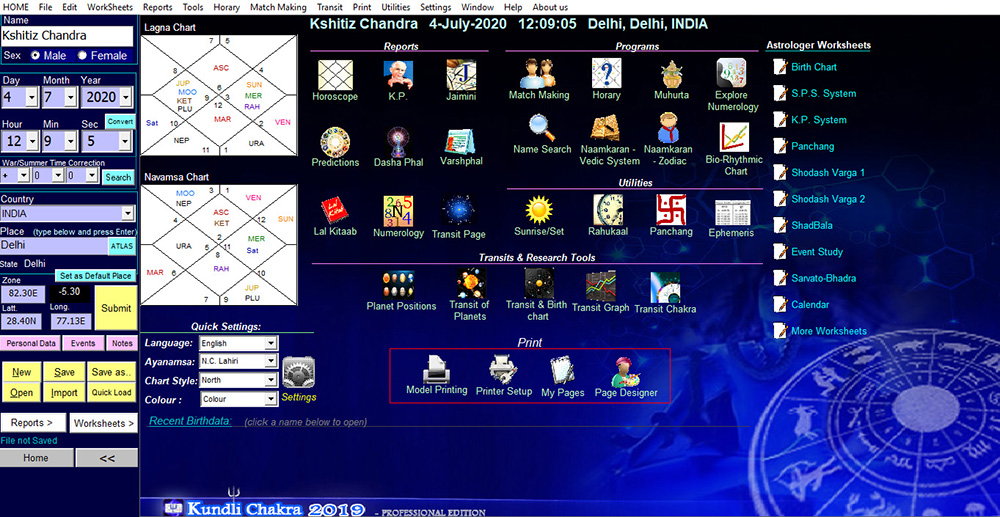
Task: Open Naamkaran - Vedic System
Action: click(606, 128)
